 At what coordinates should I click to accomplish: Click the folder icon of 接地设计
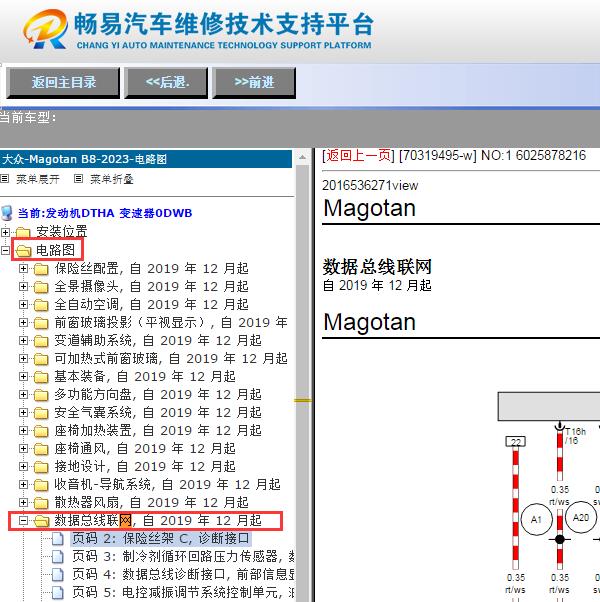tap(41, 467)
